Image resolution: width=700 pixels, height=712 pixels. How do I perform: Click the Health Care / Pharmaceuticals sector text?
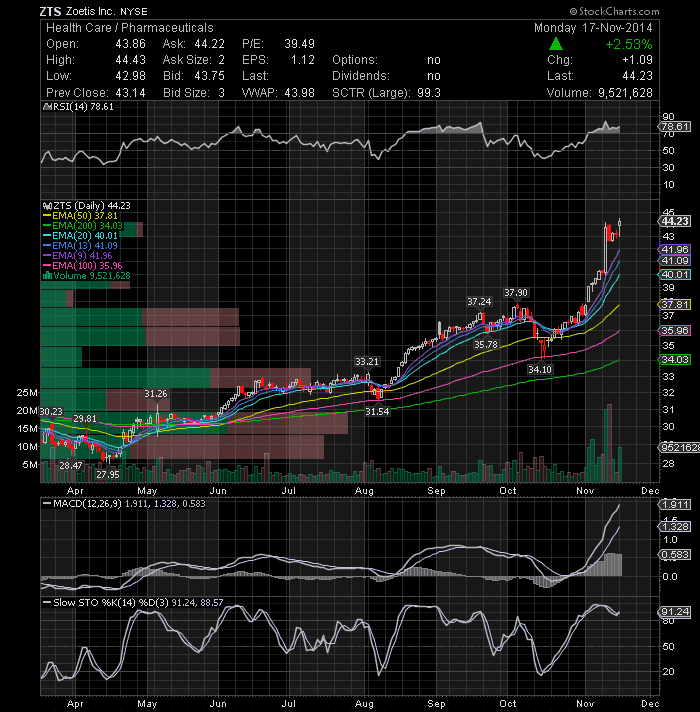(x=129, y=28)
